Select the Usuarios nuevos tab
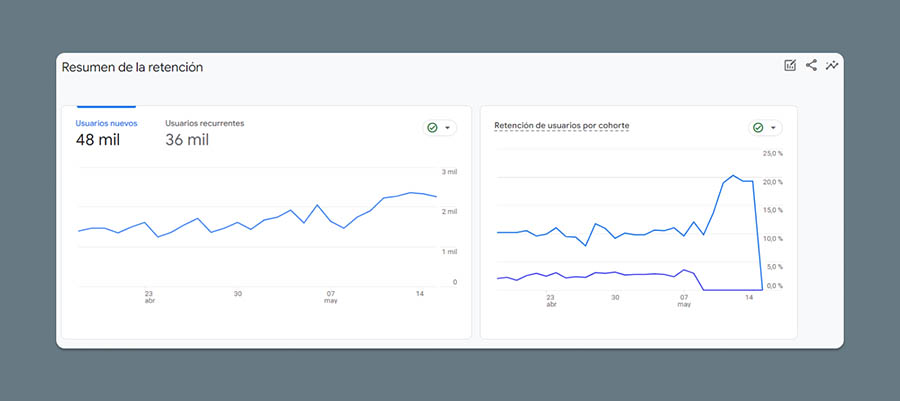 (106, 123)
